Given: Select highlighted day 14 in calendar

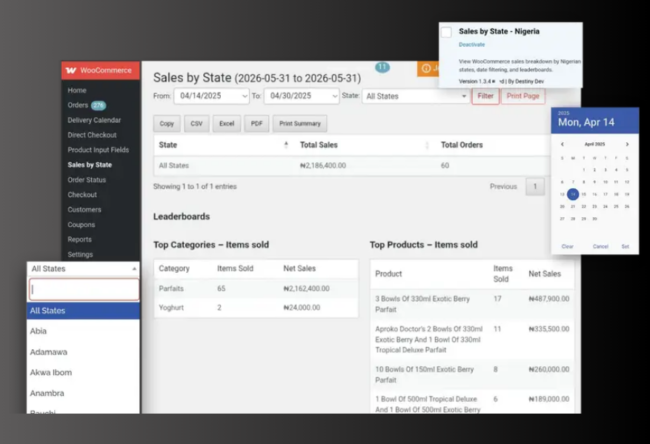Looking at the screenshot, I should point(573,194).
